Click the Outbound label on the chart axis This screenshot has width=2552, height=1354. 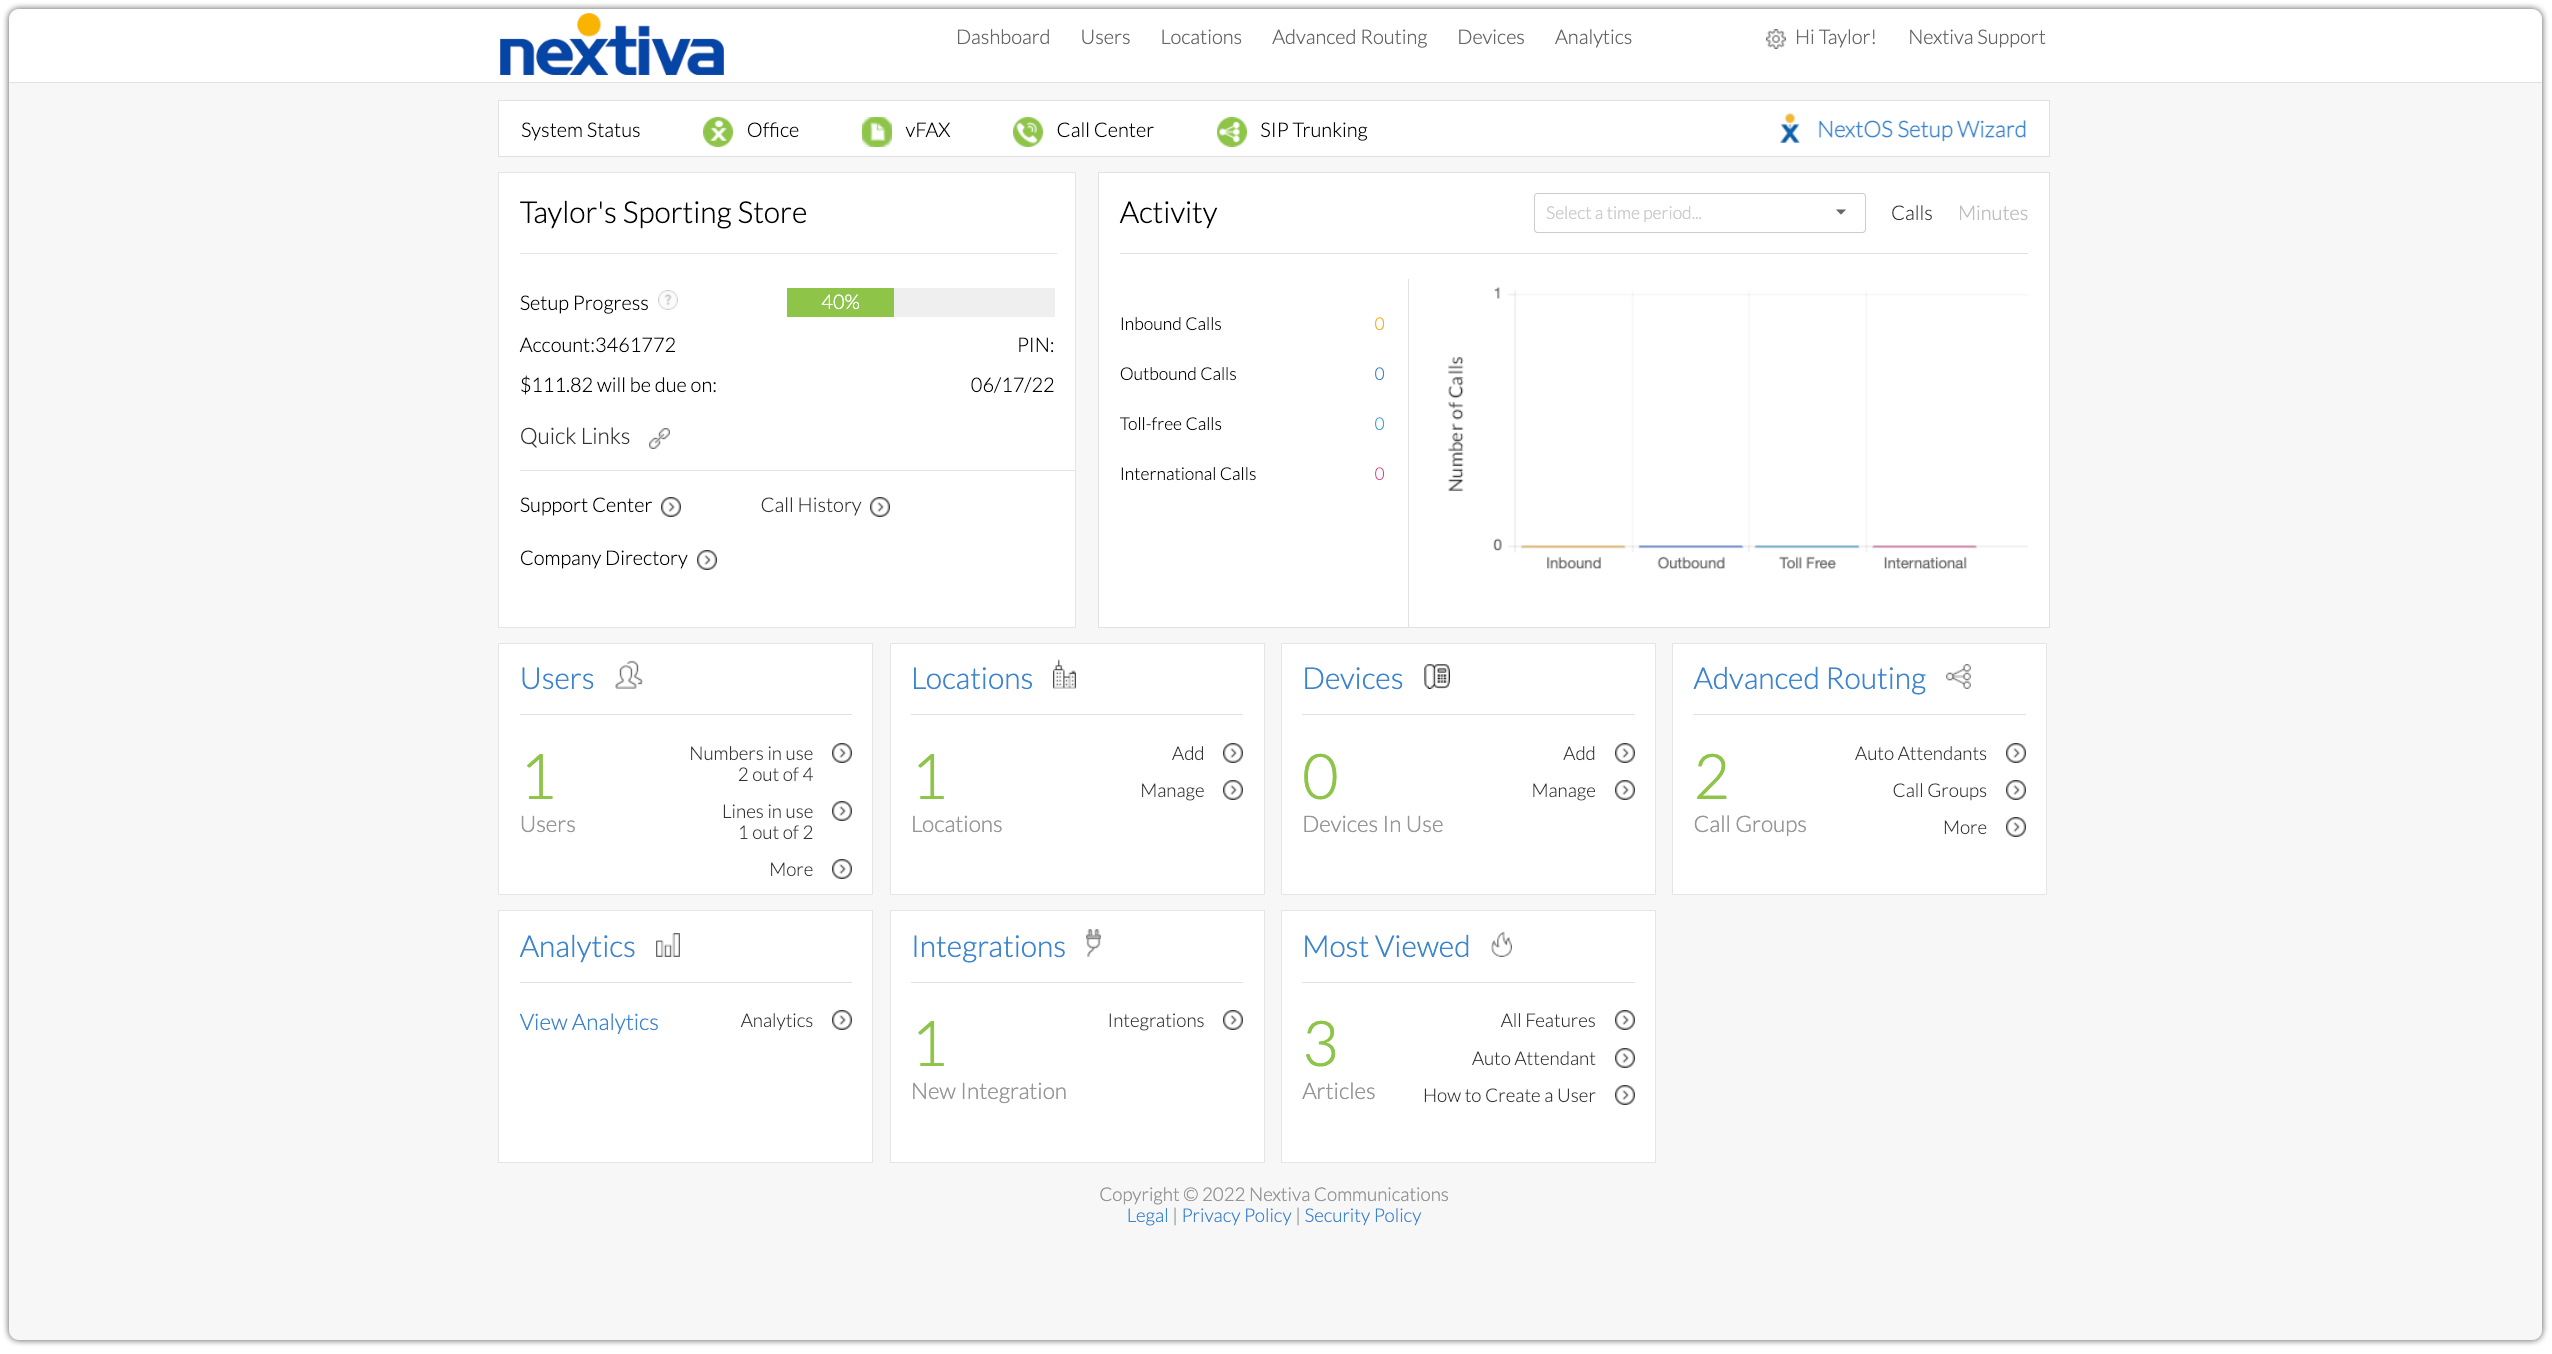(x=1691, y=563)
